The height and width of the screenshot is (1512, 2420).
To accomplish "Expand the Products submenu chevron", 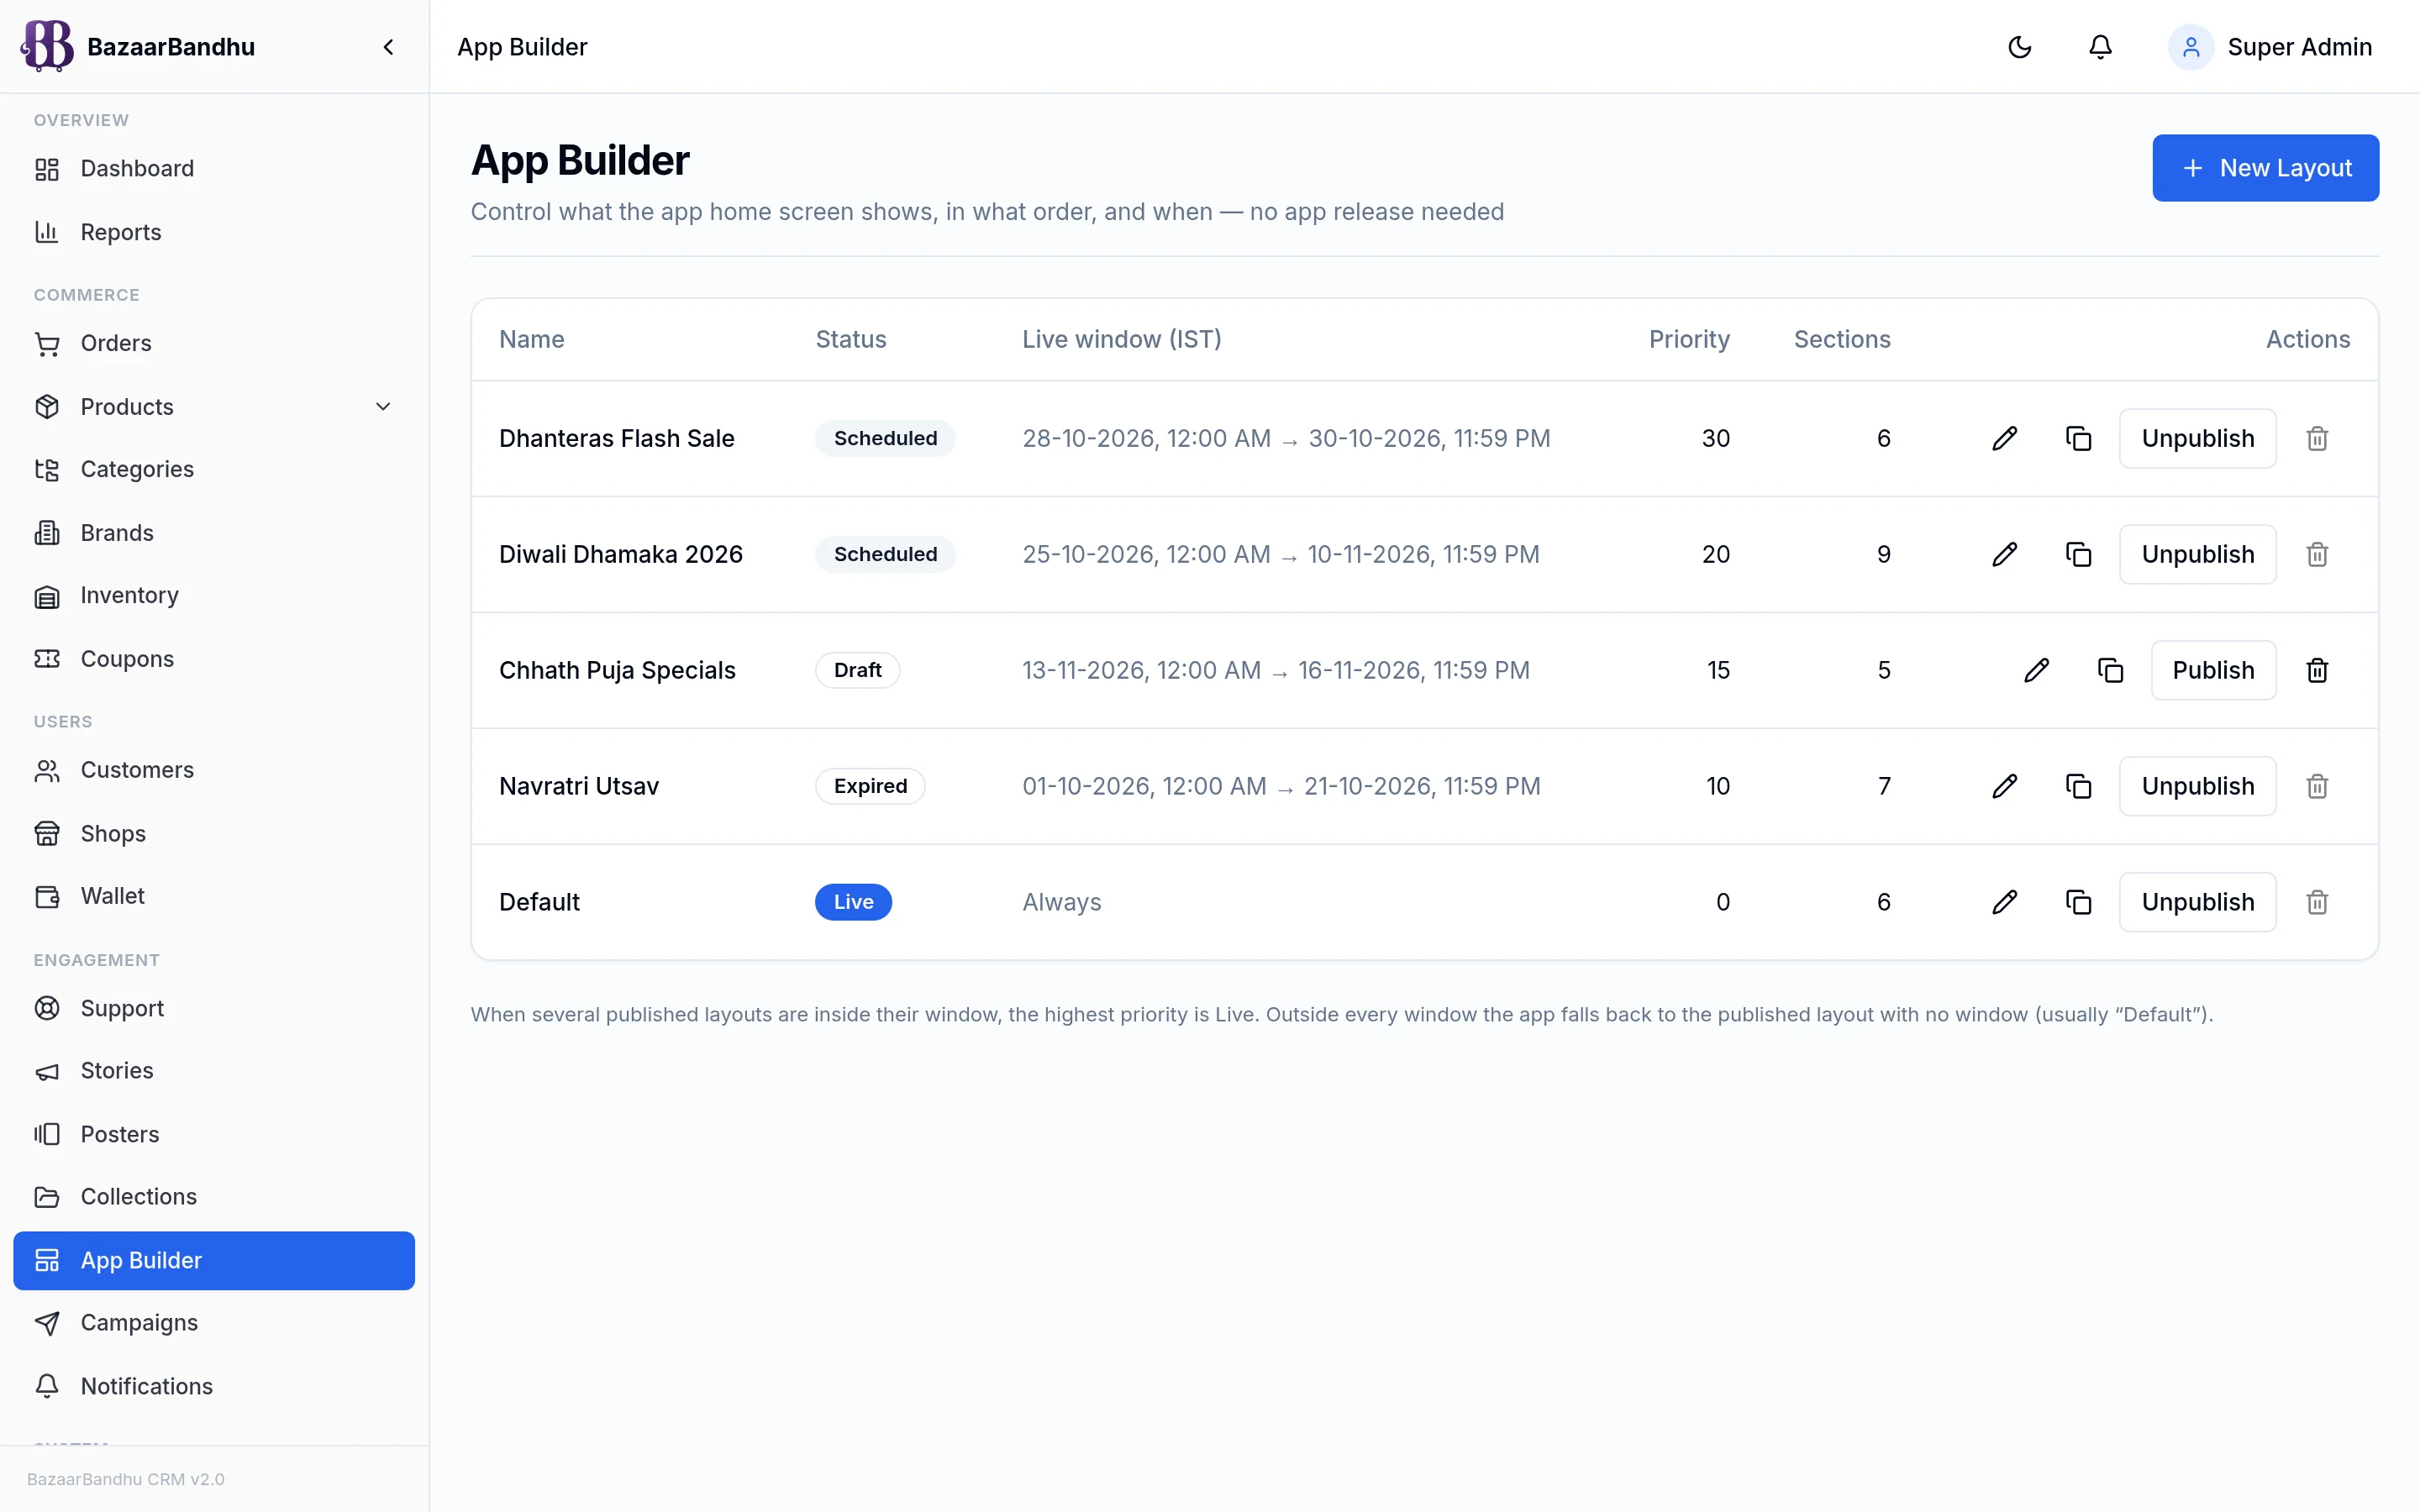I will pyautogui.click(x=382, y=406).
